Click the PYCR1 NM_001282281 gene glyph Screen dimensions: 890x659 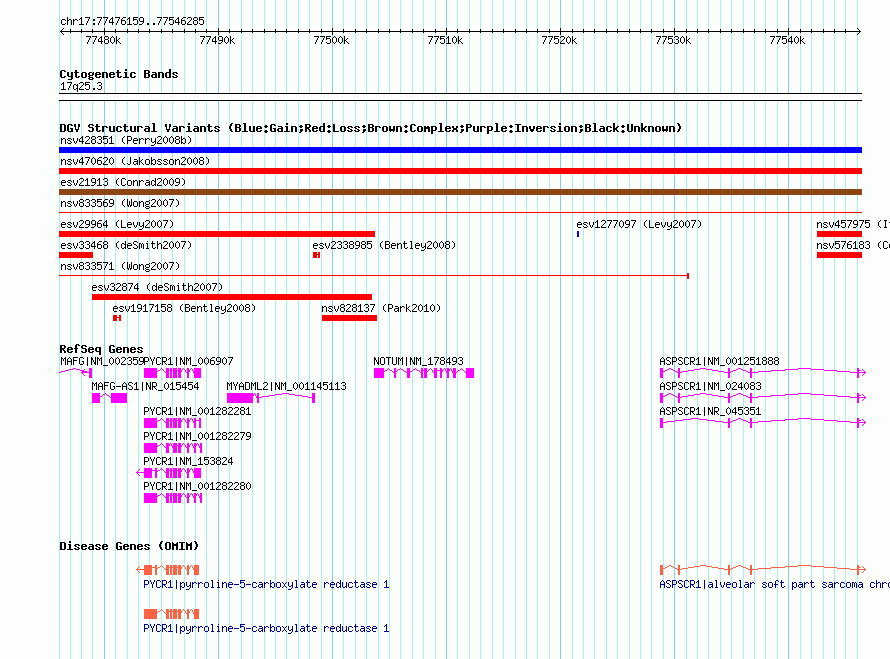pyautogui.click(x=173, y=423)
